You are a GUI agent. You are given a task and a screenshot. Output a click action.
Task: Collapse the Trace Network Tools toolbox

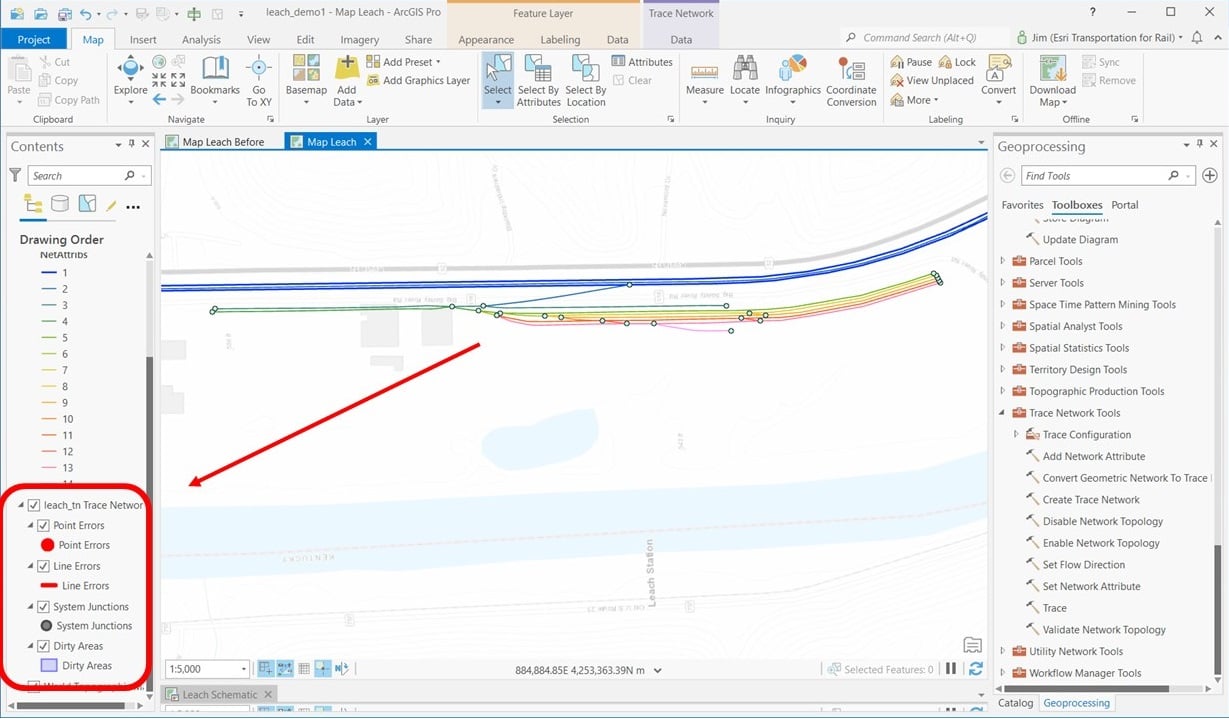click(1003, 413)
